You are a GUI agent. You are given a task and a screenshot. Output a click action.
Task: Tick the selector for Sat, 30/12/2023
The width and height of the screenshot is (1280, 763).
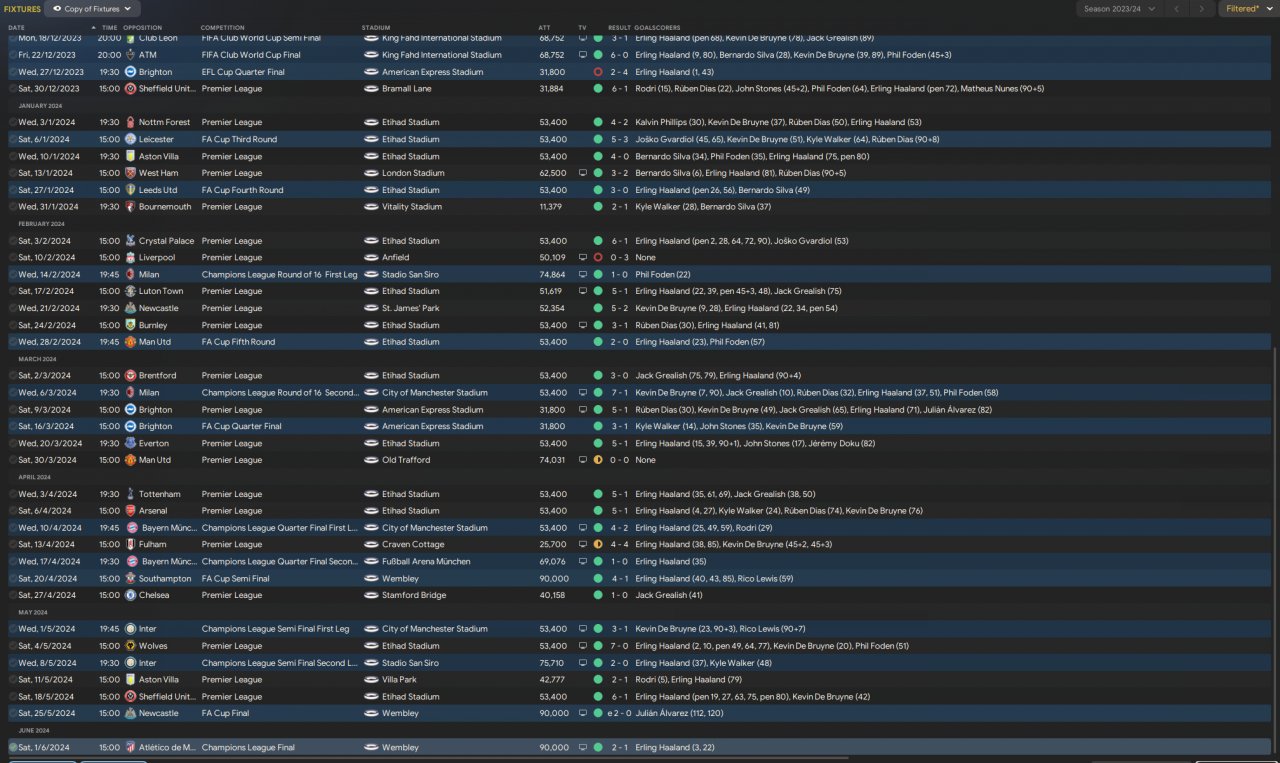pyautogui.click(x=13, y=89)
